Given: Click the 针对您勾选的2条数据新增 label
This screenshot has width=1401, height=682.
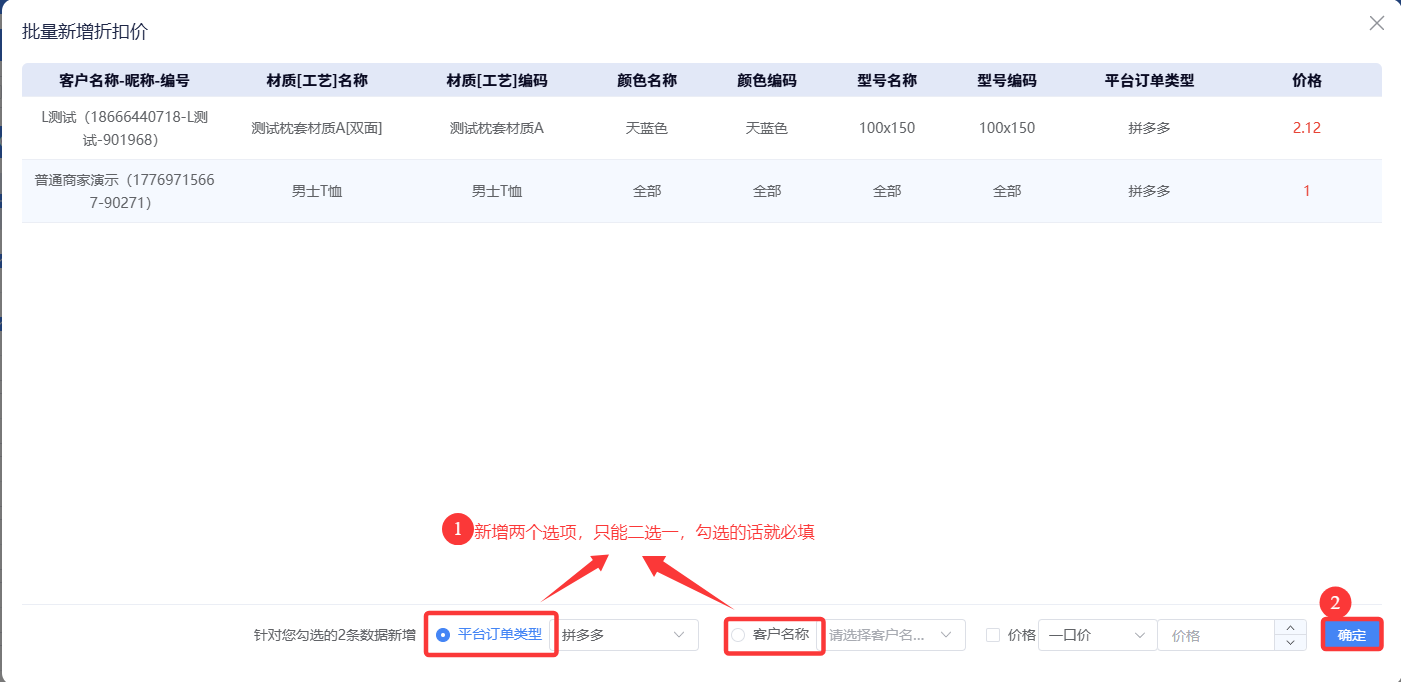Looking at the screenshot, I should pos(335,635).
